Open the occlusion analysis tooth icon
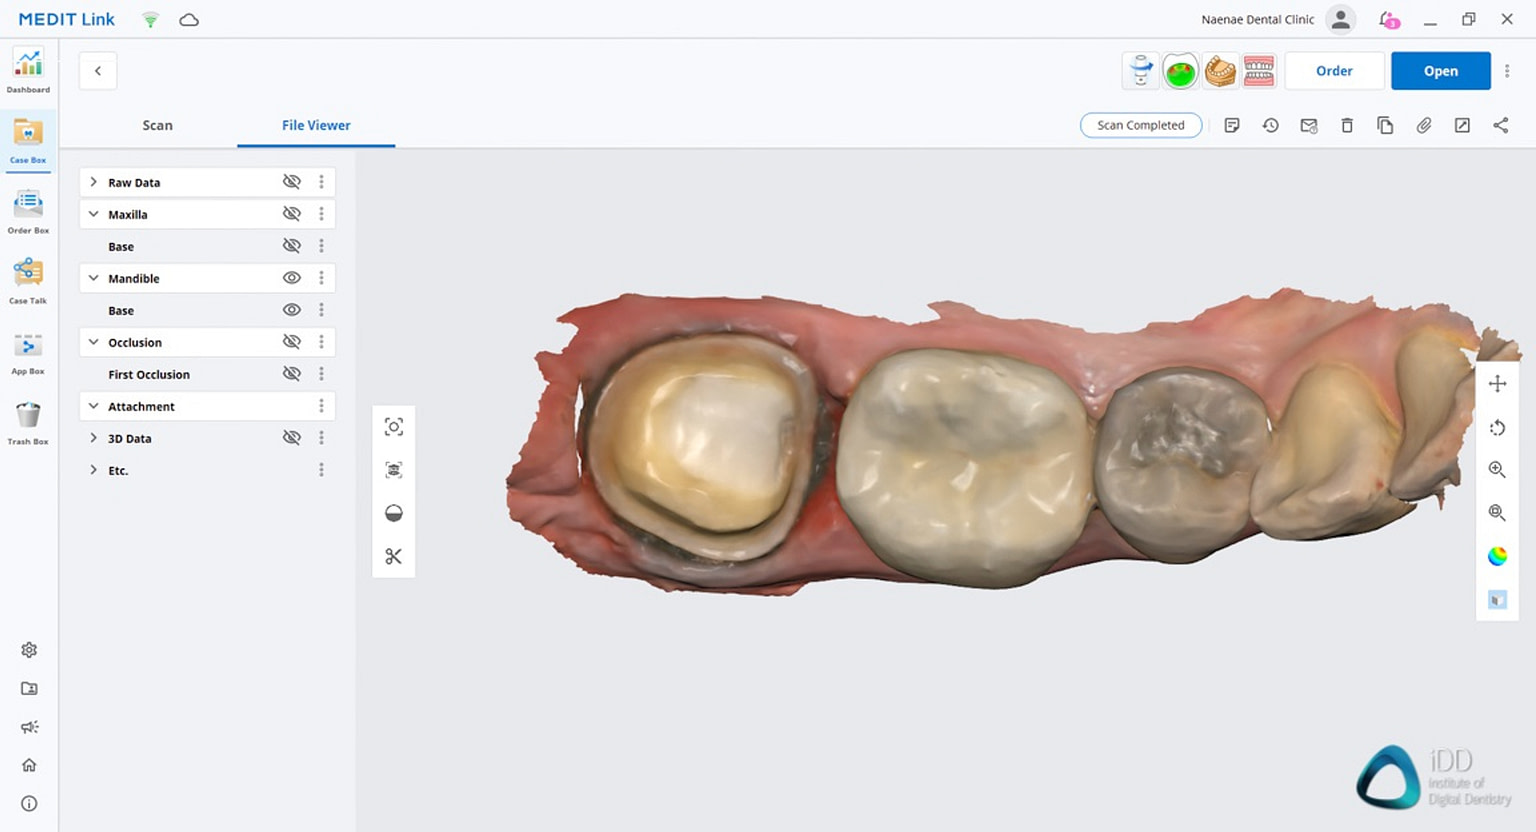The width and height of the screenshot is (1536, 832). 1180,70
